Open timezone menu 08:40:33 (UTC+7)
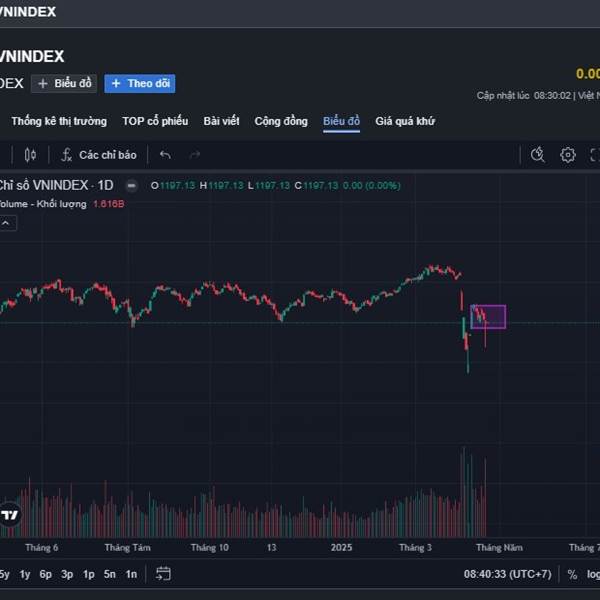Viewport: 600px width, 600px height. point(507,574)
